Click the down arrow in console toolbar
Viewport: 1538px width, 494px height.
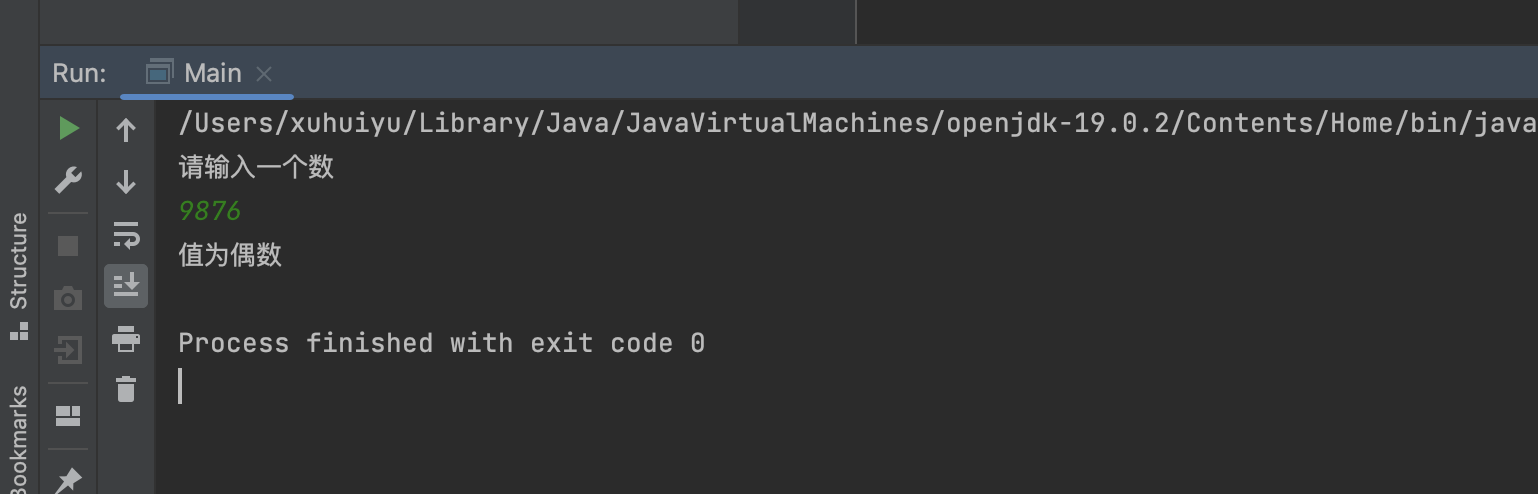[126, 182]
